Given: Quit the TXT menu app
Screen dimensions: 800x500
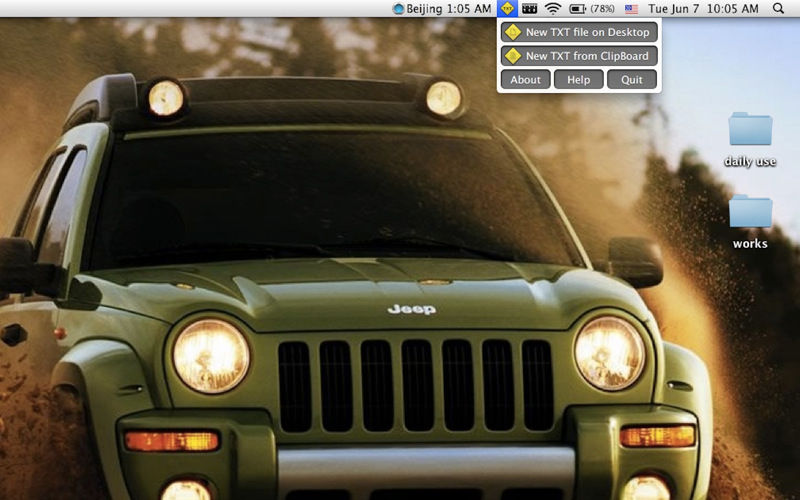Looking at the screenshot, I should pyautogui.click(x=632, y=80).
